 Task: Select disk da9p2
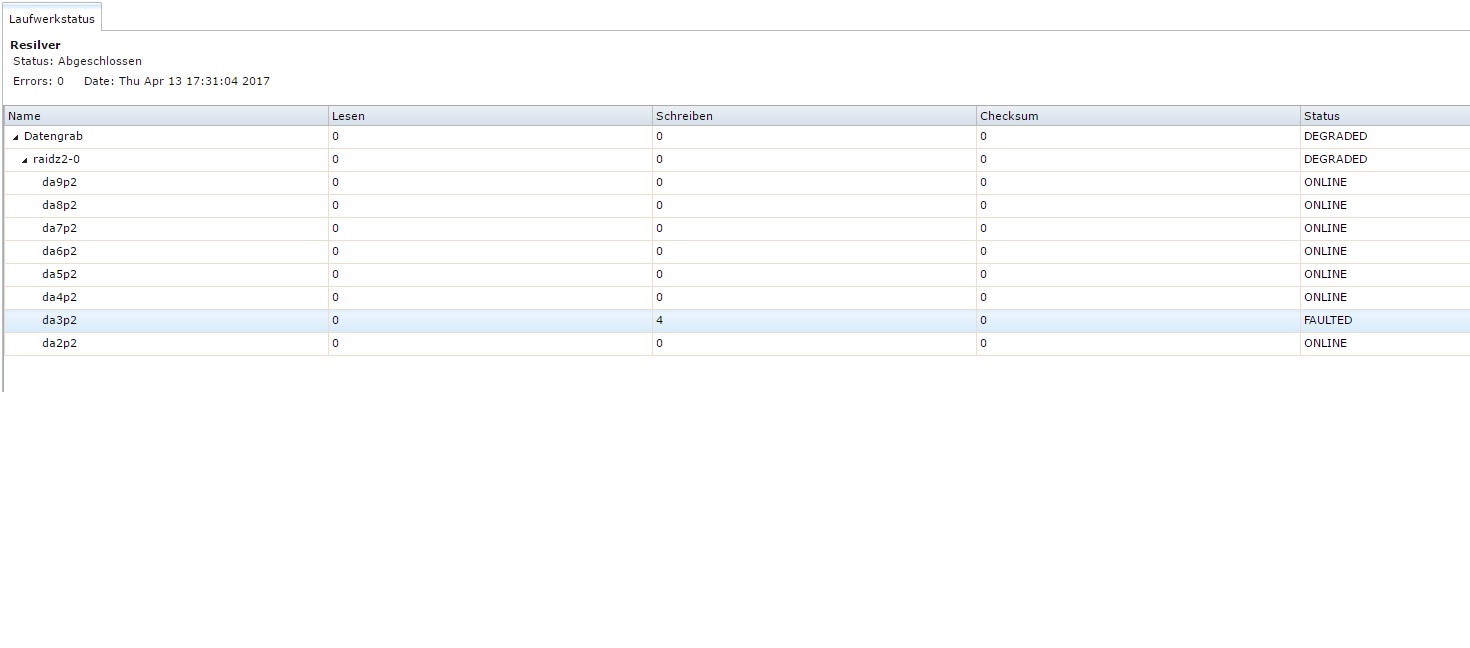[59, 182]
